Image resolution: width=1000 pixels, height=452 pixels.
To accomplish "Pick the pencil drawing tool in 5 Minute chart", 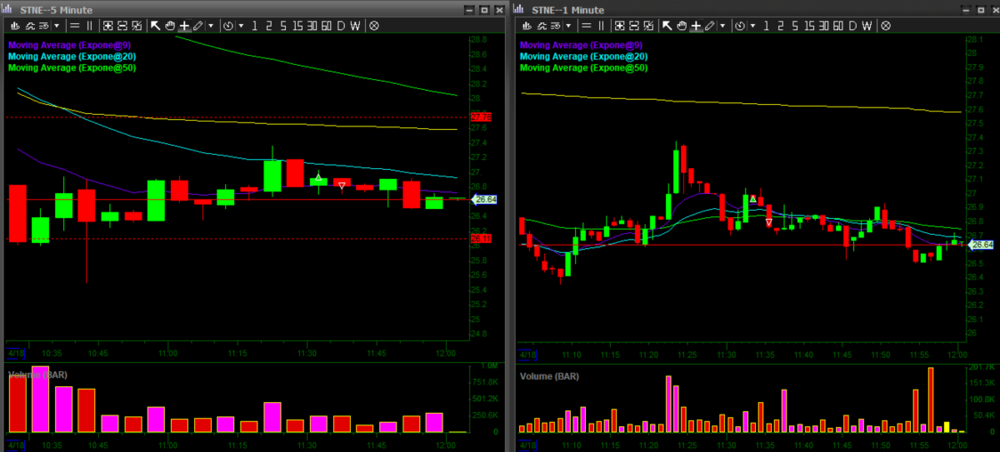I will [x=197, y=25].
